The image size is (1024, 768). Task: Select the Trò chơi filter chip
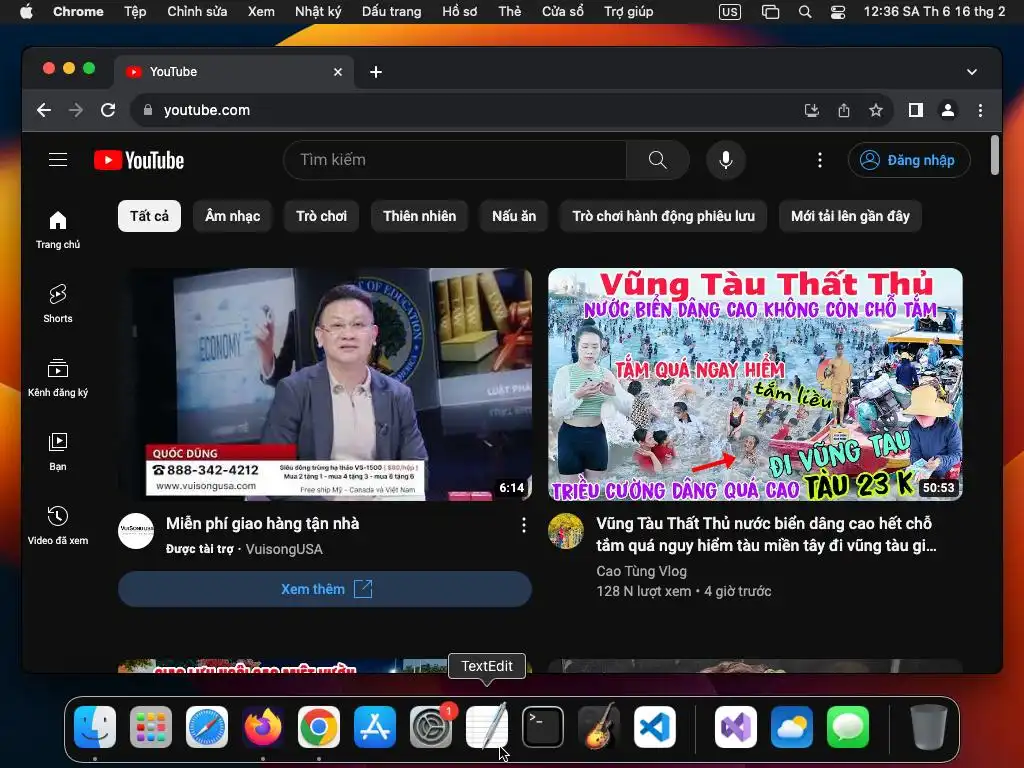[321, 216]
